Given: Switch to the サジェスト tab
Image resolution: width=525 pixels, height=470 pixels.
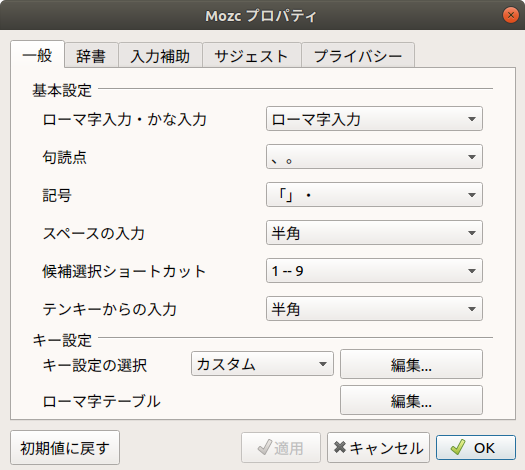Looking at the screenshot, I should pyautogui.click(x=252, y=56).
